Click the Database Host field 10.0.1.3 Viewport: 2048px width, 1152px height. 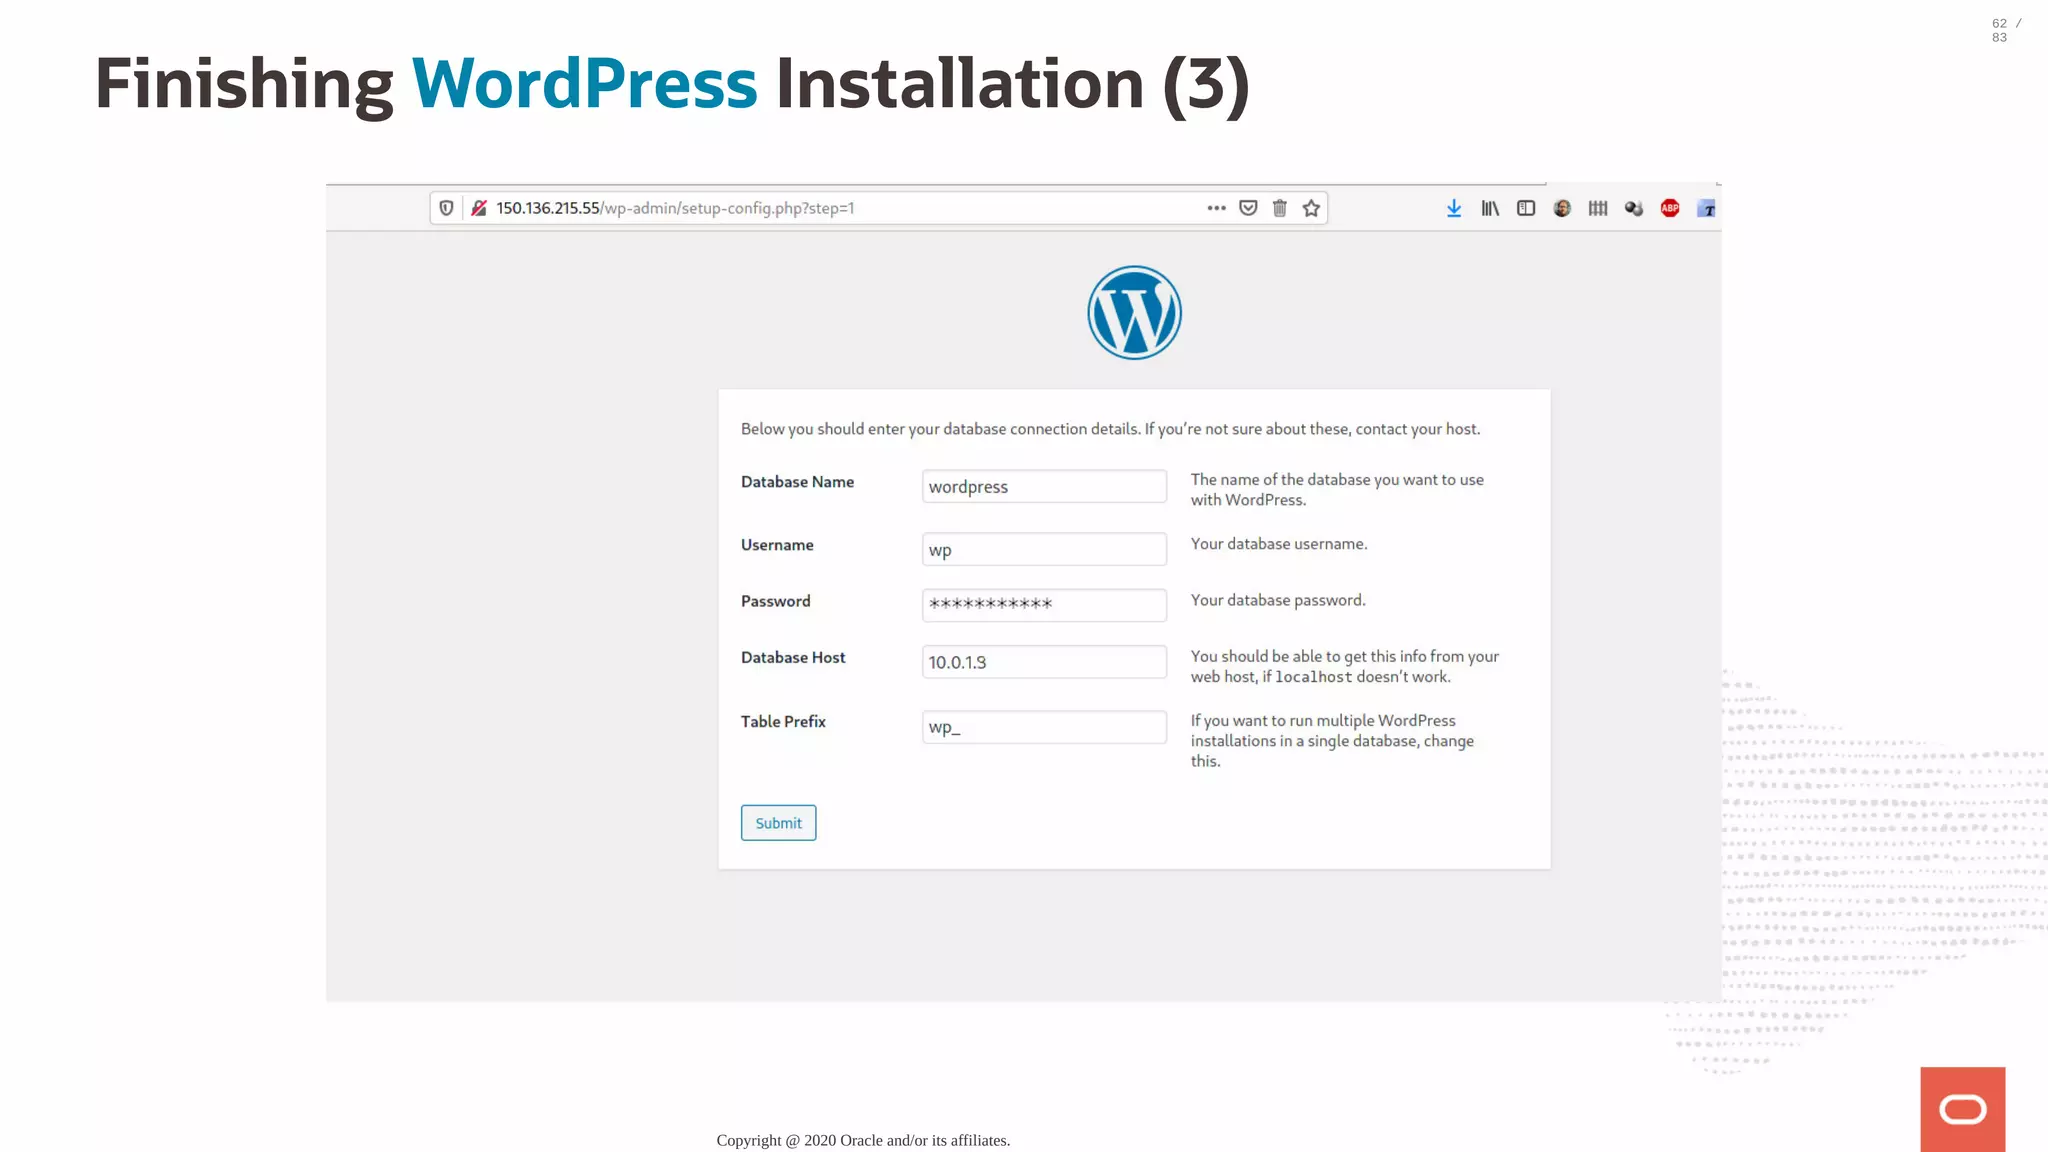(1044, 662)
